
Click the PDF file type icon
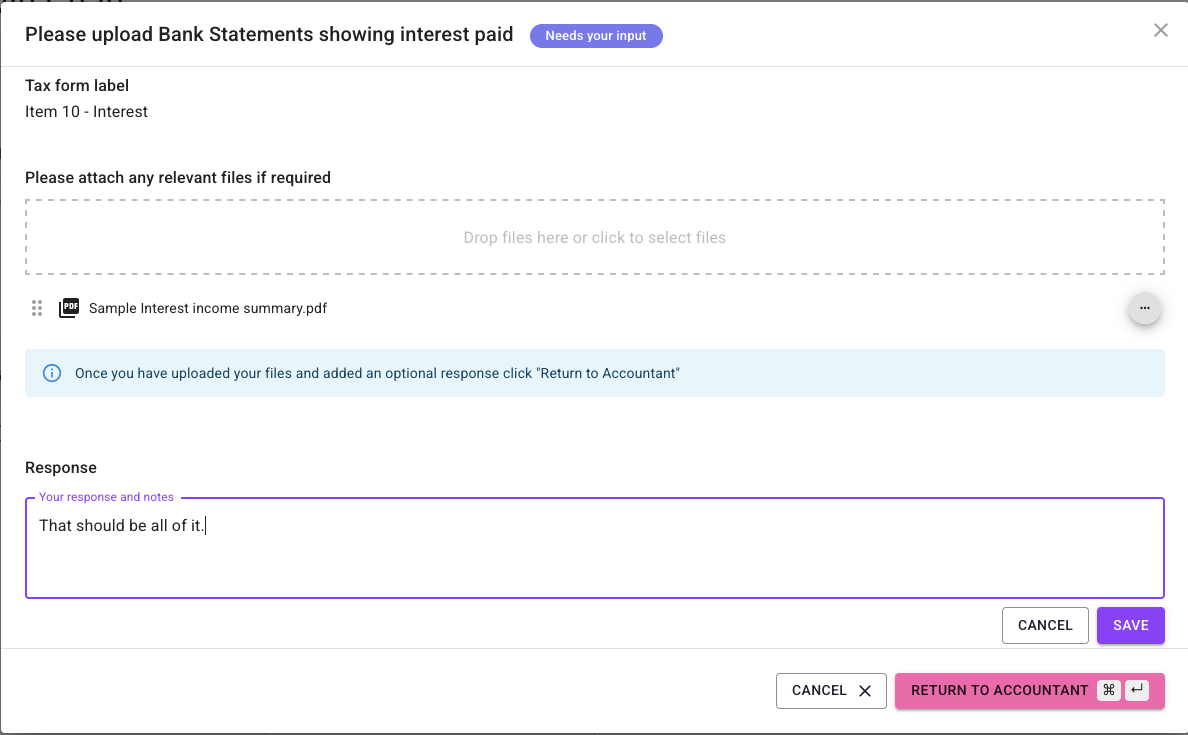tap(69, 309)
